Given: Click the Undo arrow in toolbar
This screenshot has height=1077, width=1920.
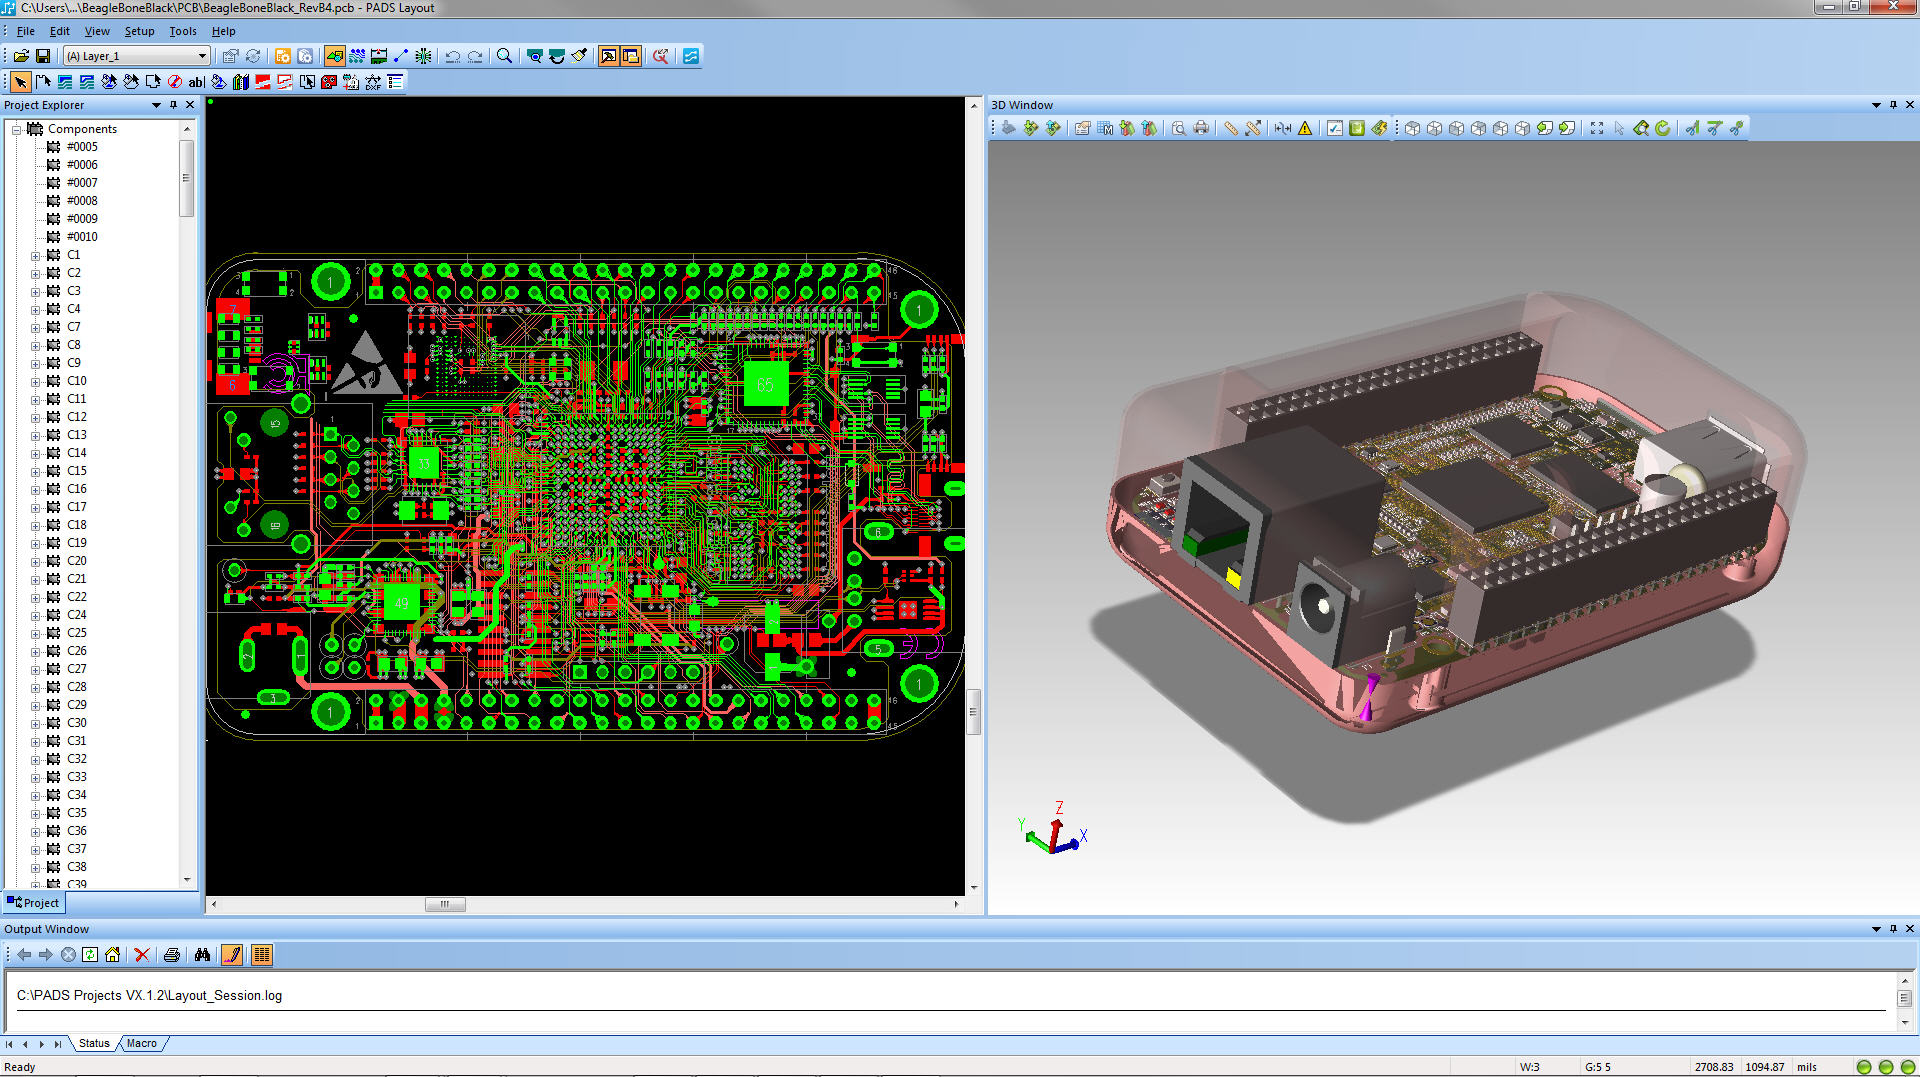Looking at the screenshot, I should (x=453, y=56).
